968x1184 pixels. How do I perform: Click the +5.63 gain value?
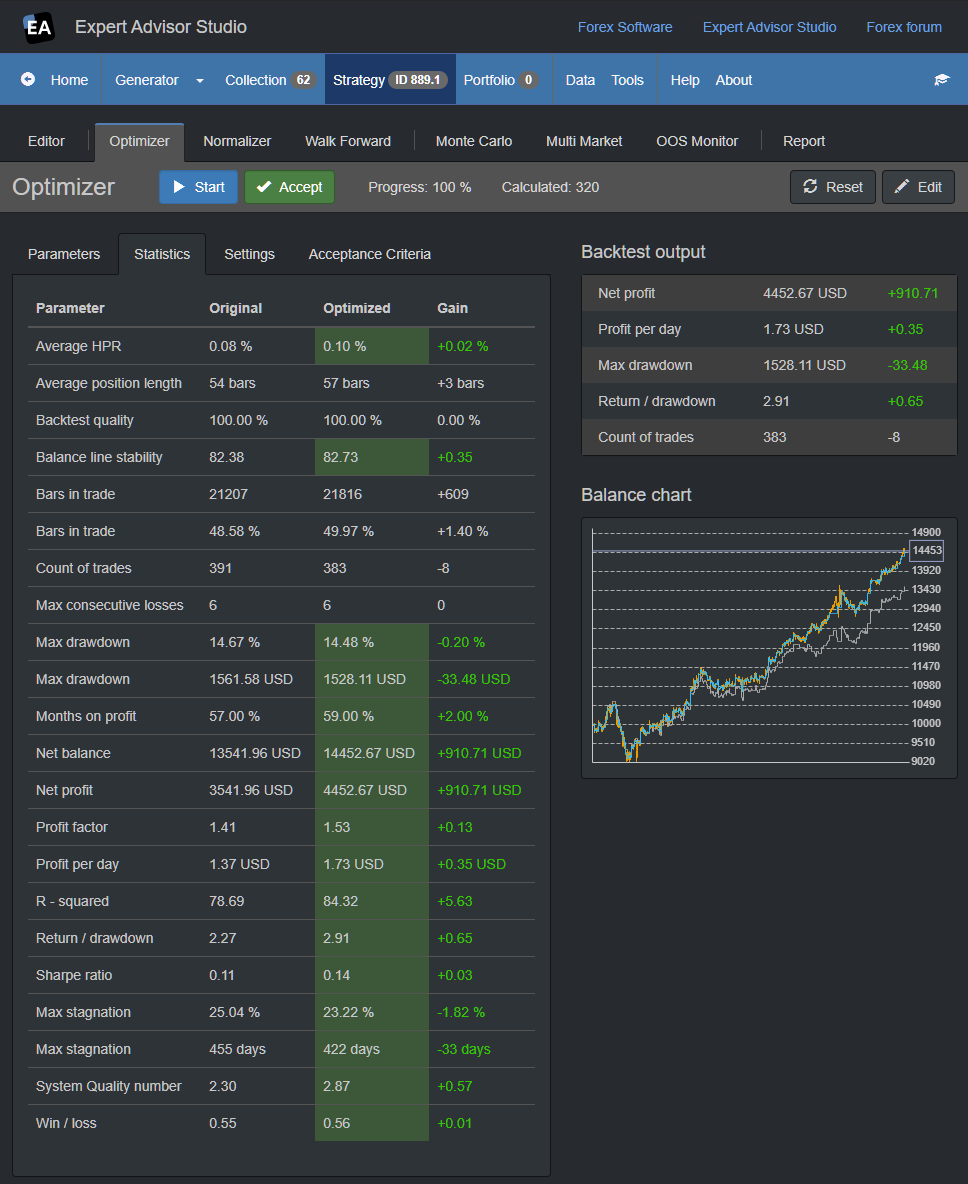[x=455, y=901]
